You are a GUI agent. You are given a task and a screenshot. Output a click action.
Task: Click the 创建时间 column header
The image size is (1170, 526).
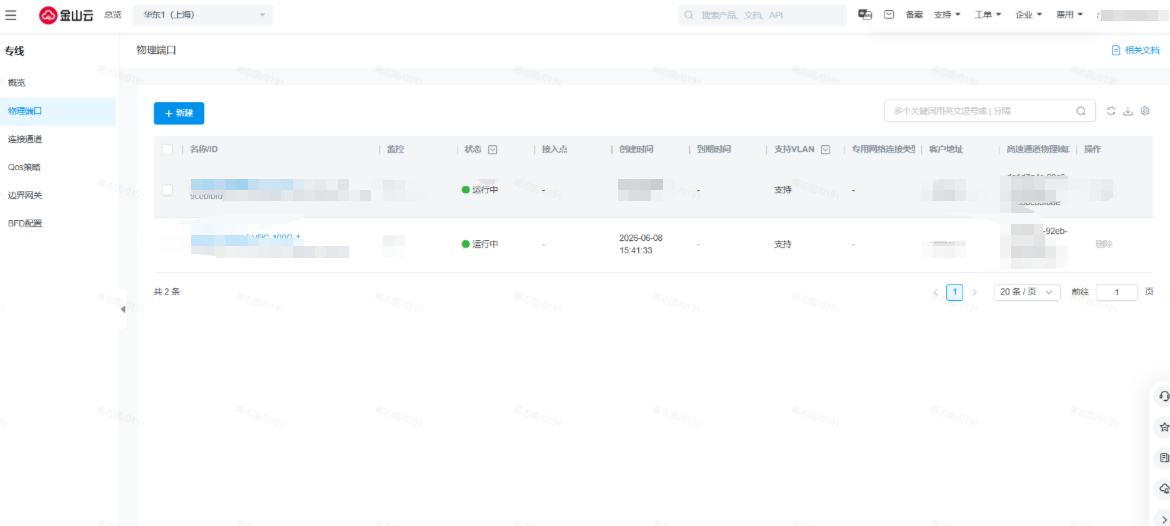(636, 149)
